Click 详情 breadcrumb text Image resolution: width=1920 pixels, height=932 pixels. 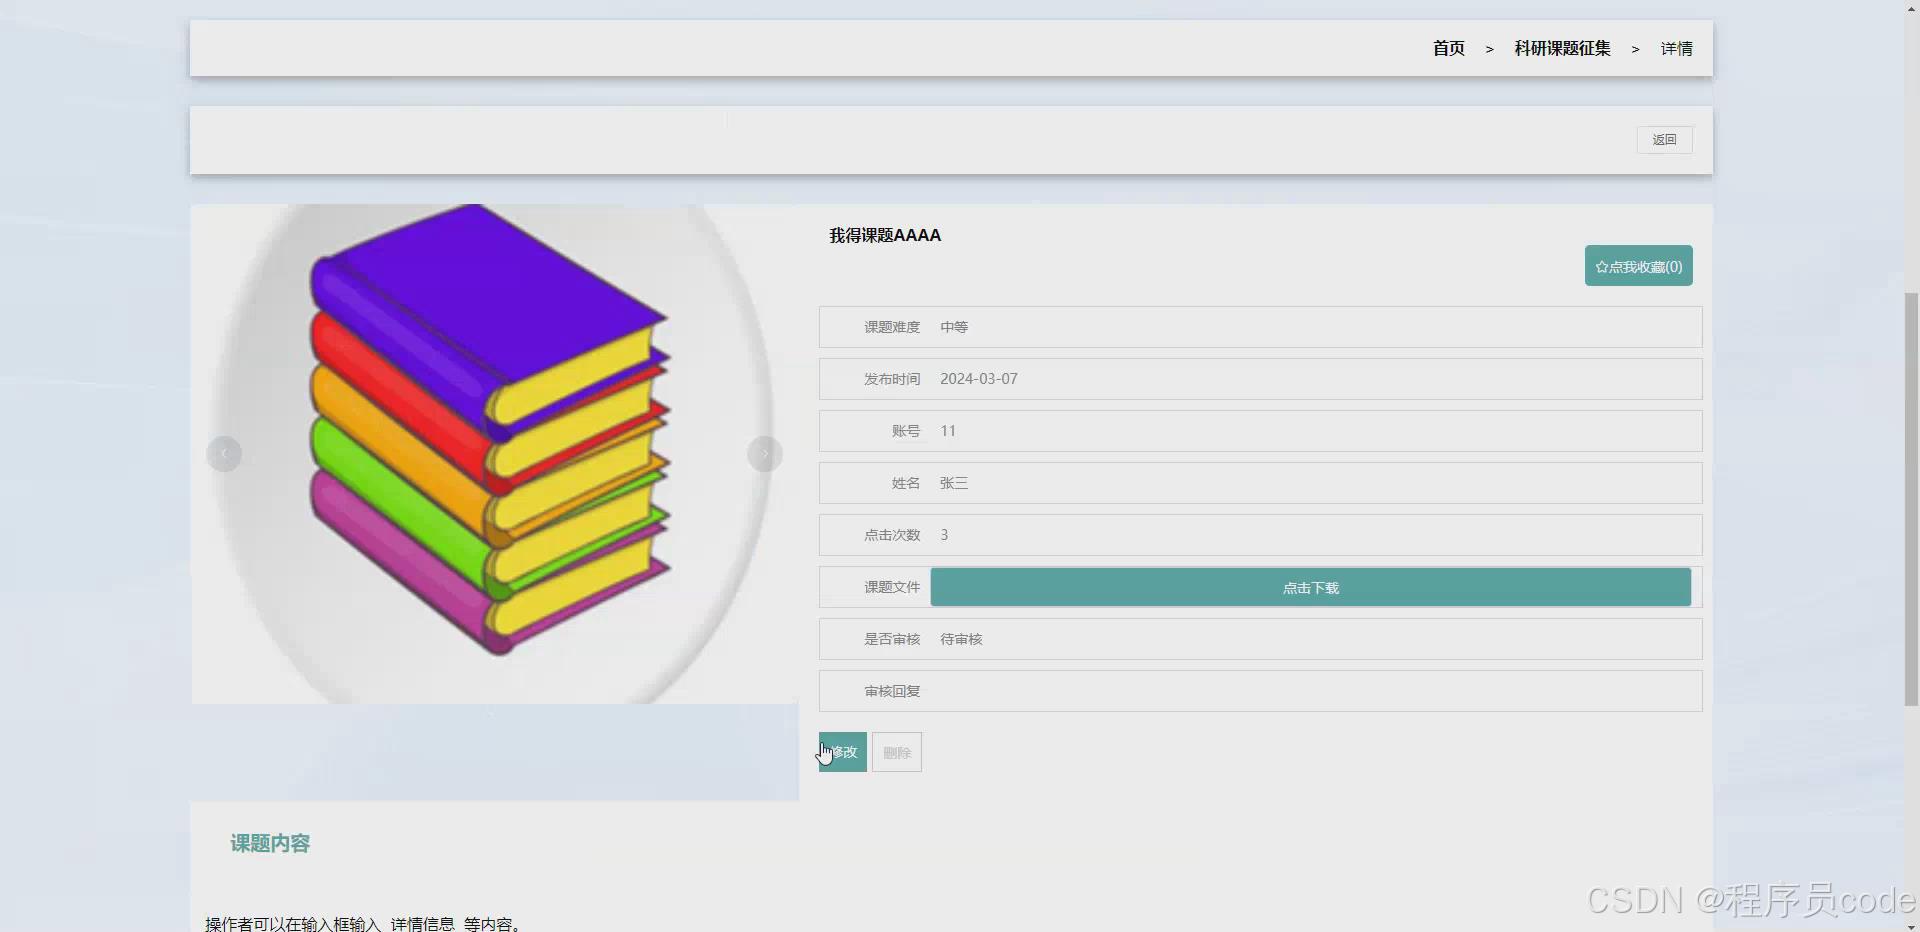1676,48
